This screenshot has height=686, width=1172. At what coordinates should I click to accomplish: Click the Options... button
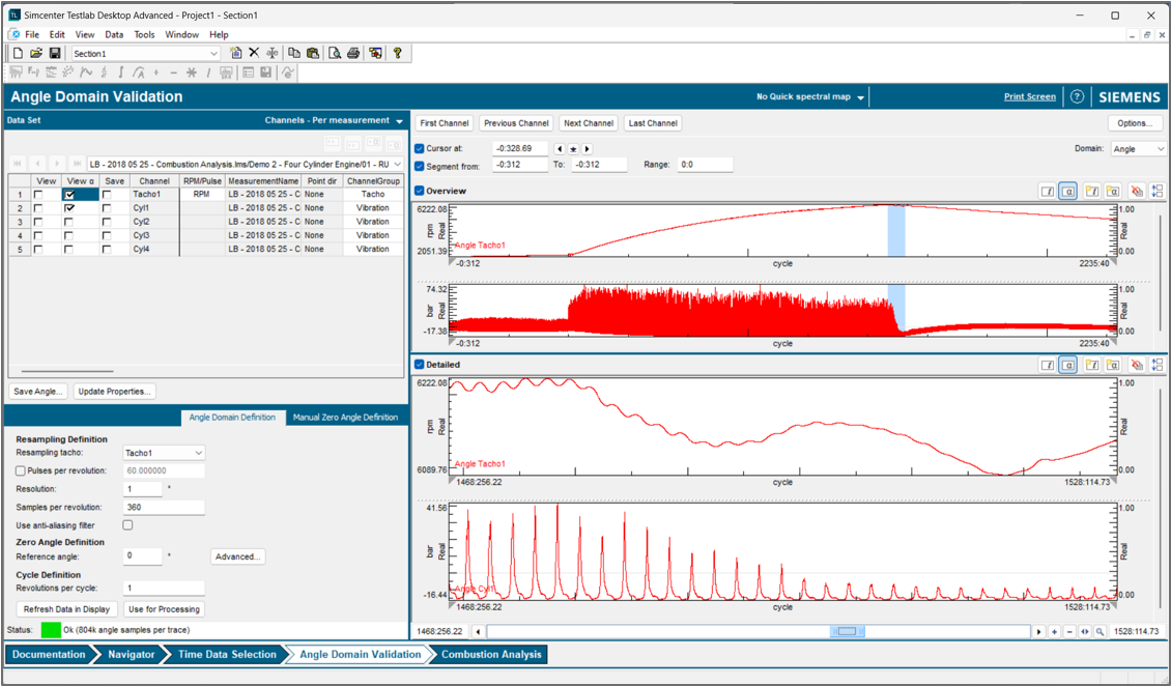1135,123
